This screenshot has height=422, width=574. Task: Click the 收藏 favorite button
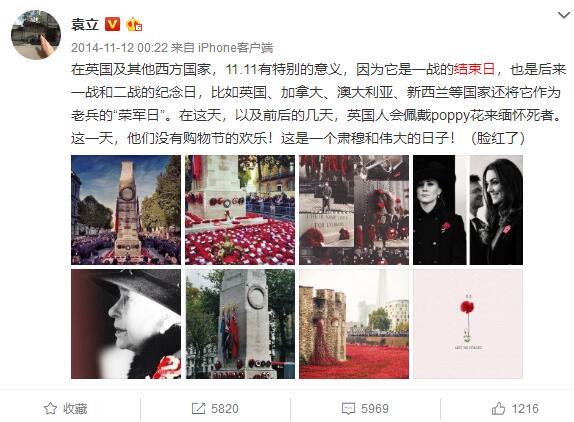(x=66, y=408)
